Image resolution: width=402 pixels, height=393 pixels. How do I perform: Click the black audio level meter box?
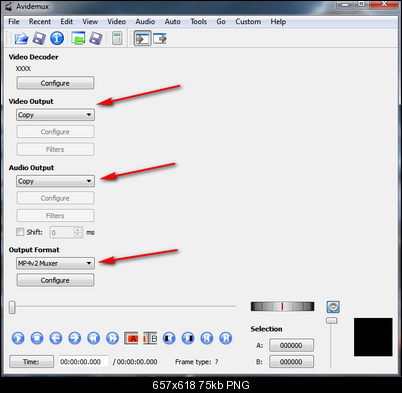373,337
